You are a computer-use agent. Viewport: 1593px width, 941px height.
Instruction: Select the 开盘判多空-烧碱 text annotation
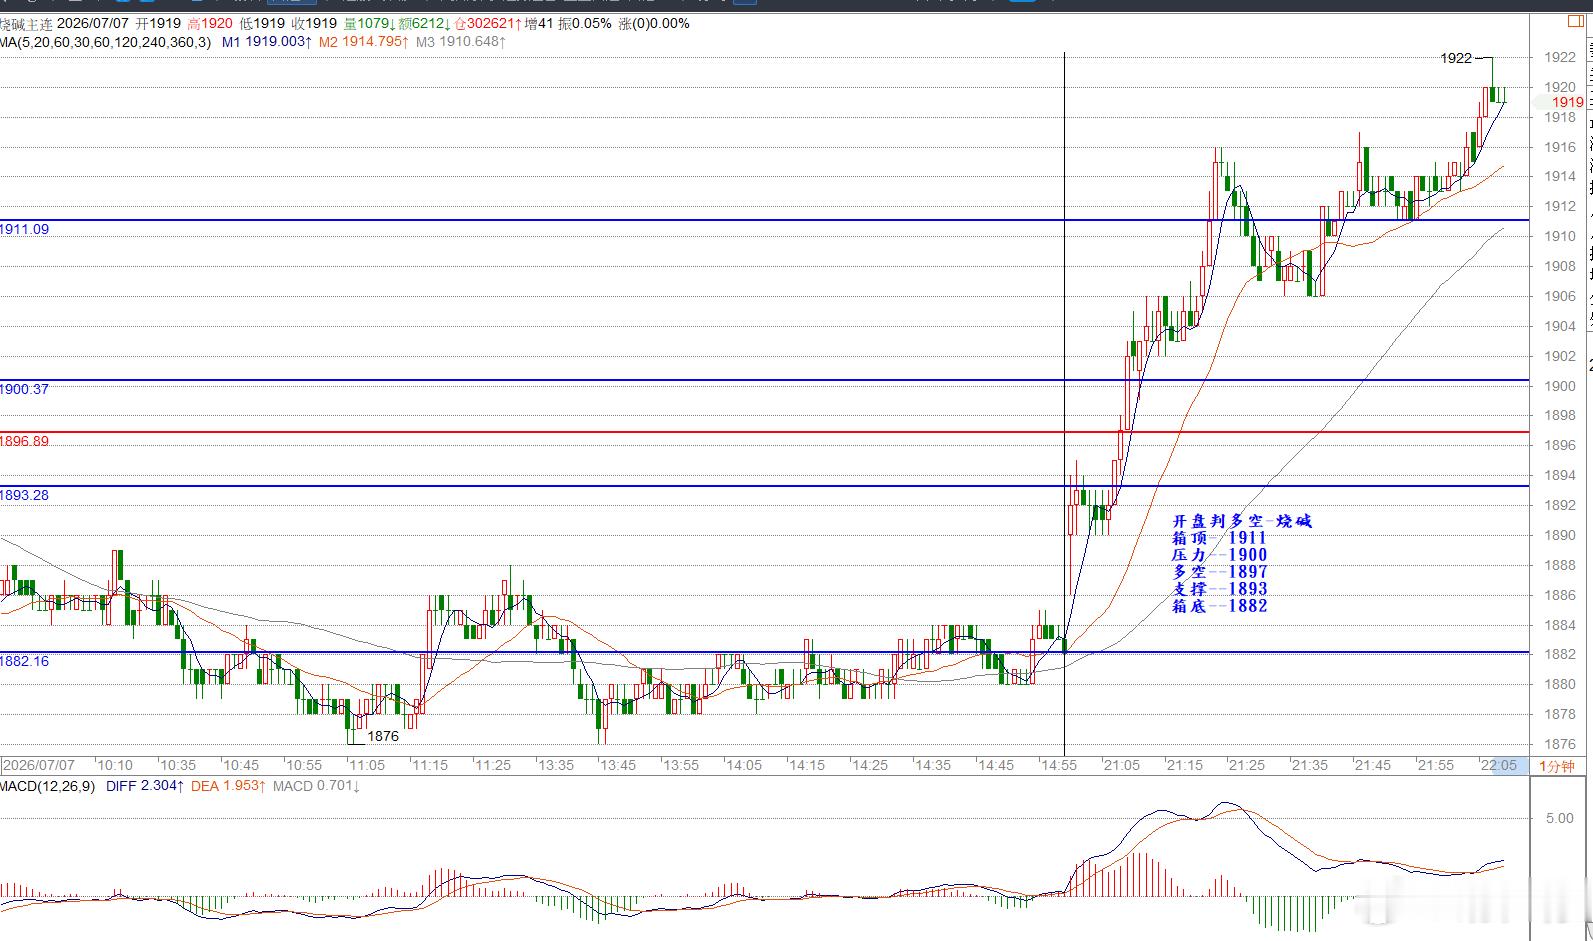click(x=1241, y=521)
